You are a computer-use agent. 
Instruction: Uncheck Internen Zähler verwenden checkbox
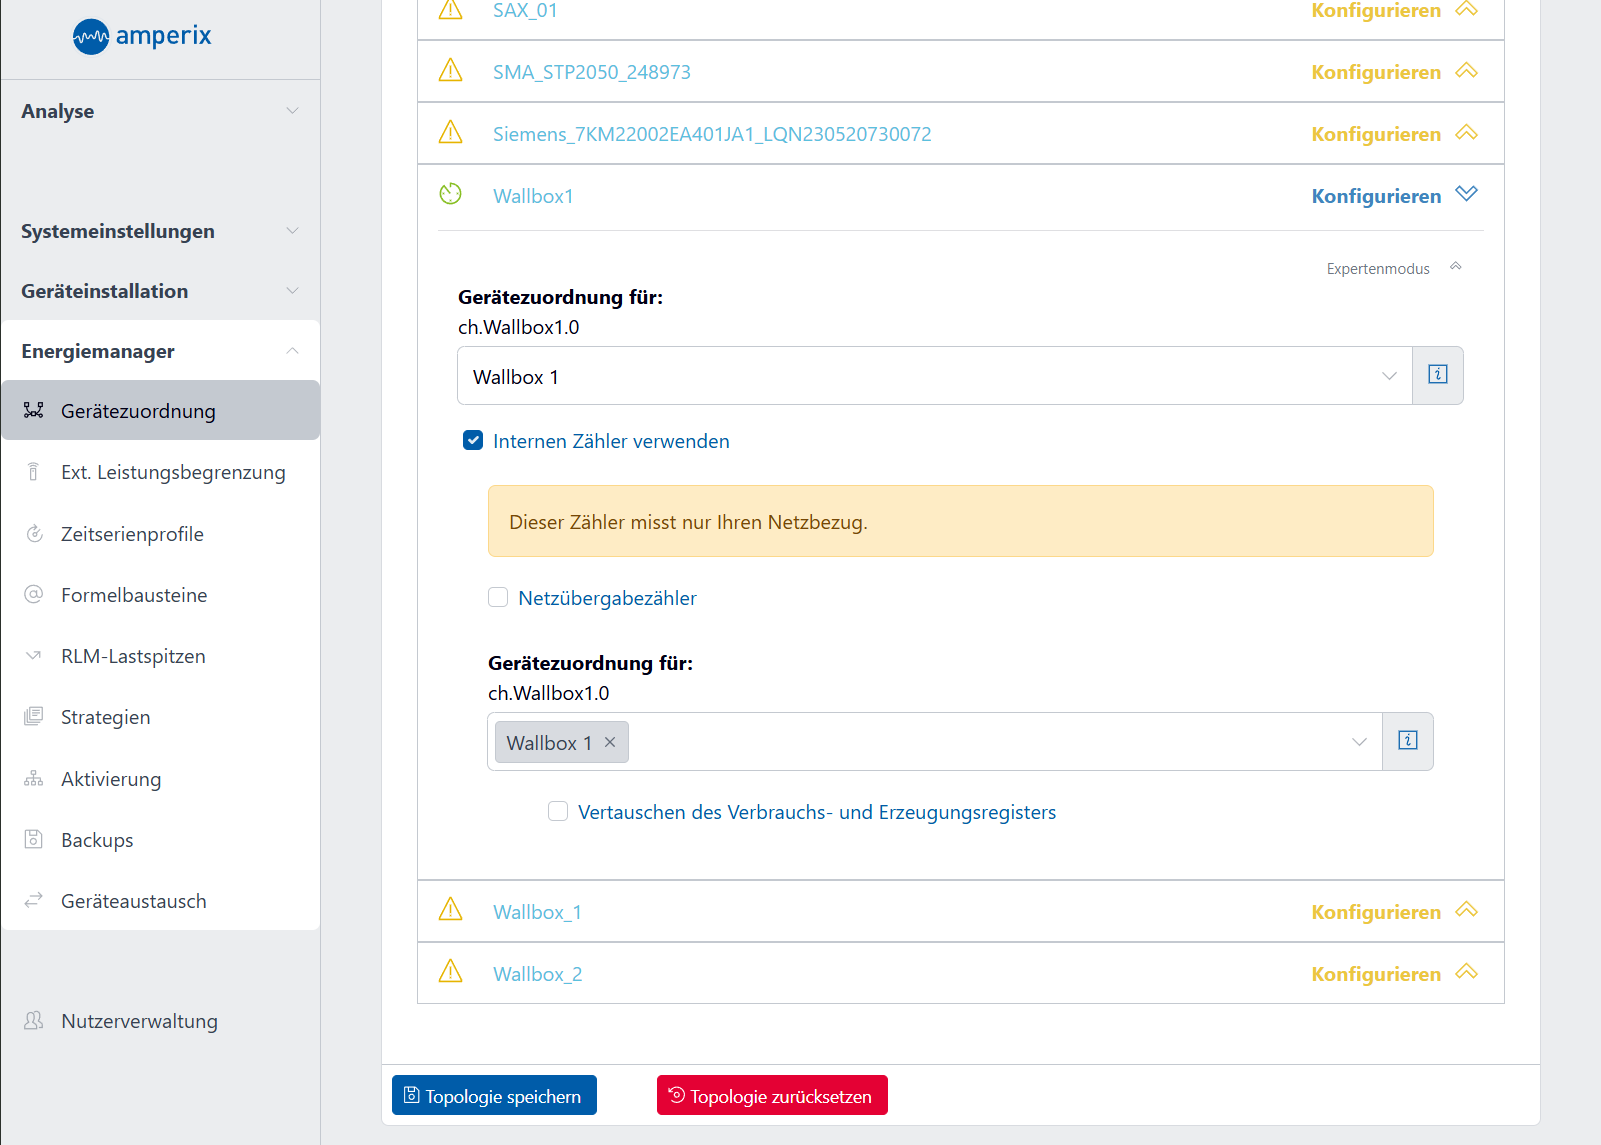coord(473,441)
